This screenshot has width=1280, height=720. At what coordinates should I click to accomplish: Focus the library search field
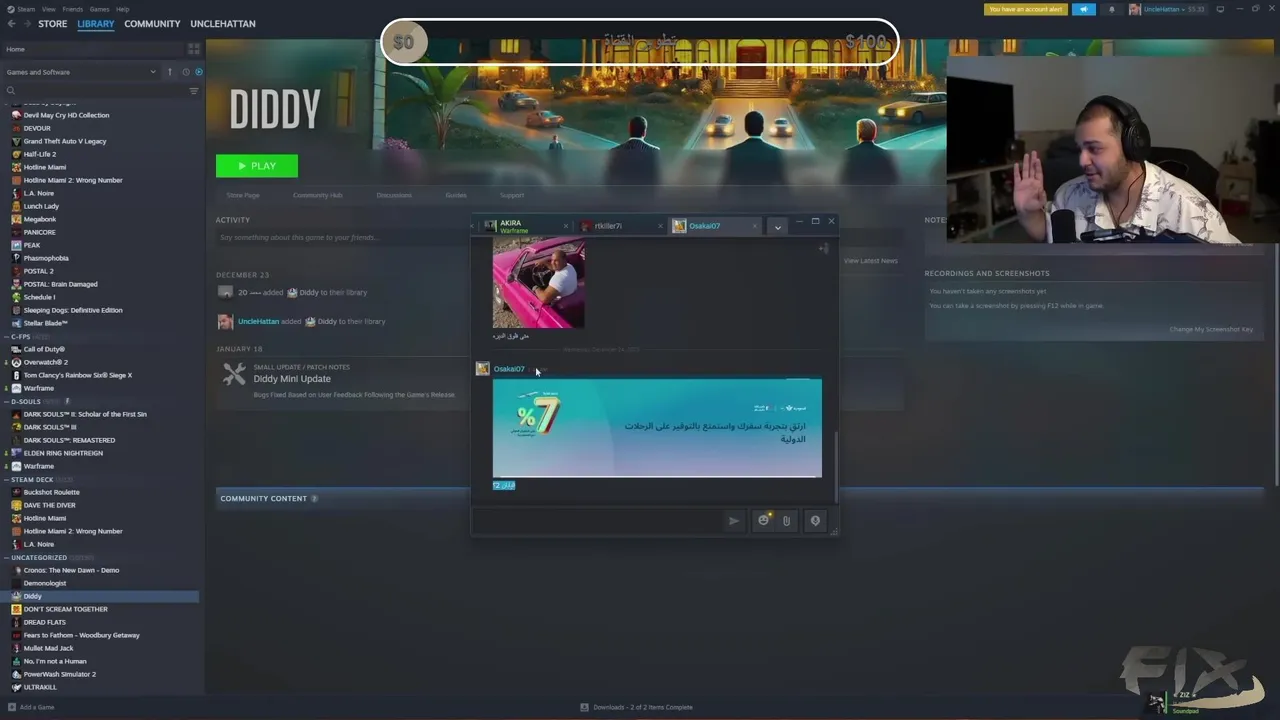[95, 91]
